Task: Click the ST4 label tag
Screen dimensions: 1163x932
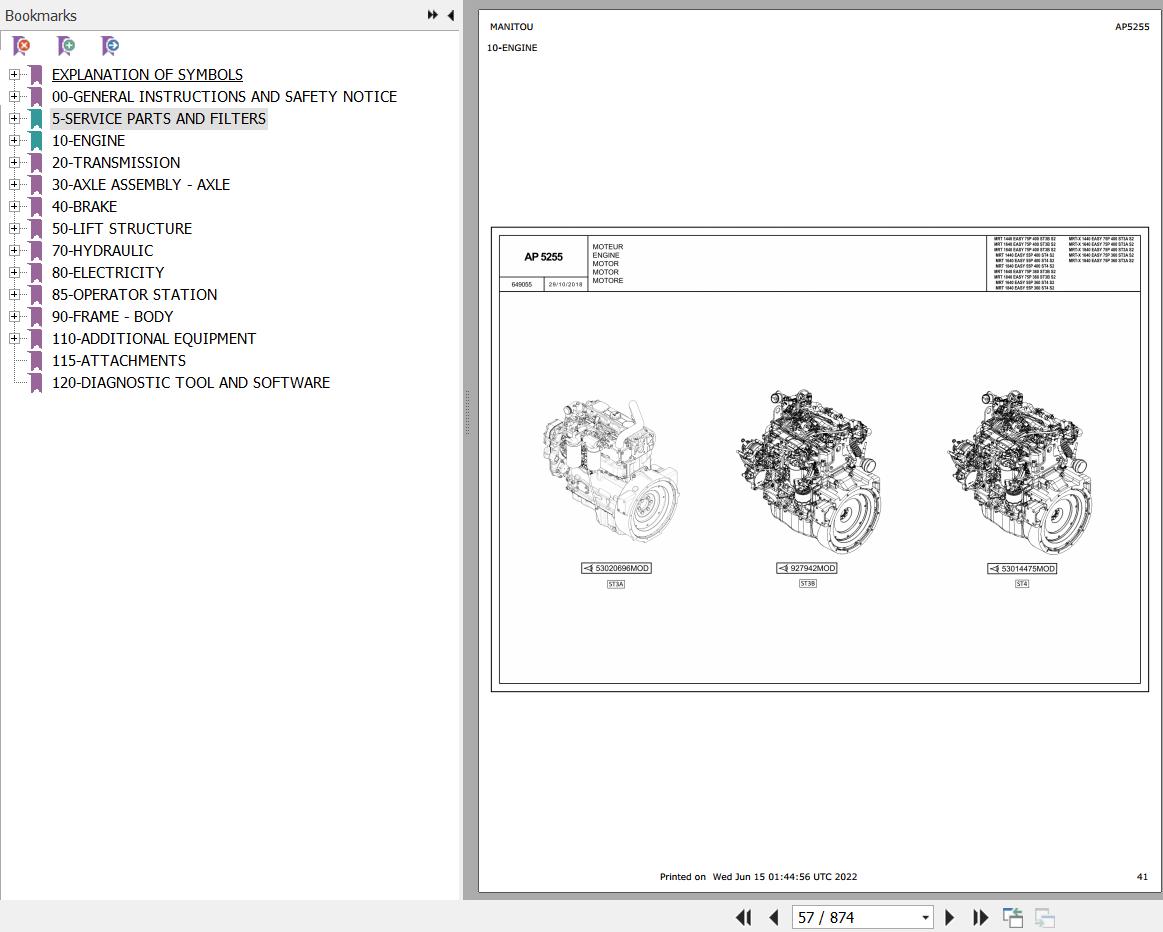Action: [x=1021, y=584]
